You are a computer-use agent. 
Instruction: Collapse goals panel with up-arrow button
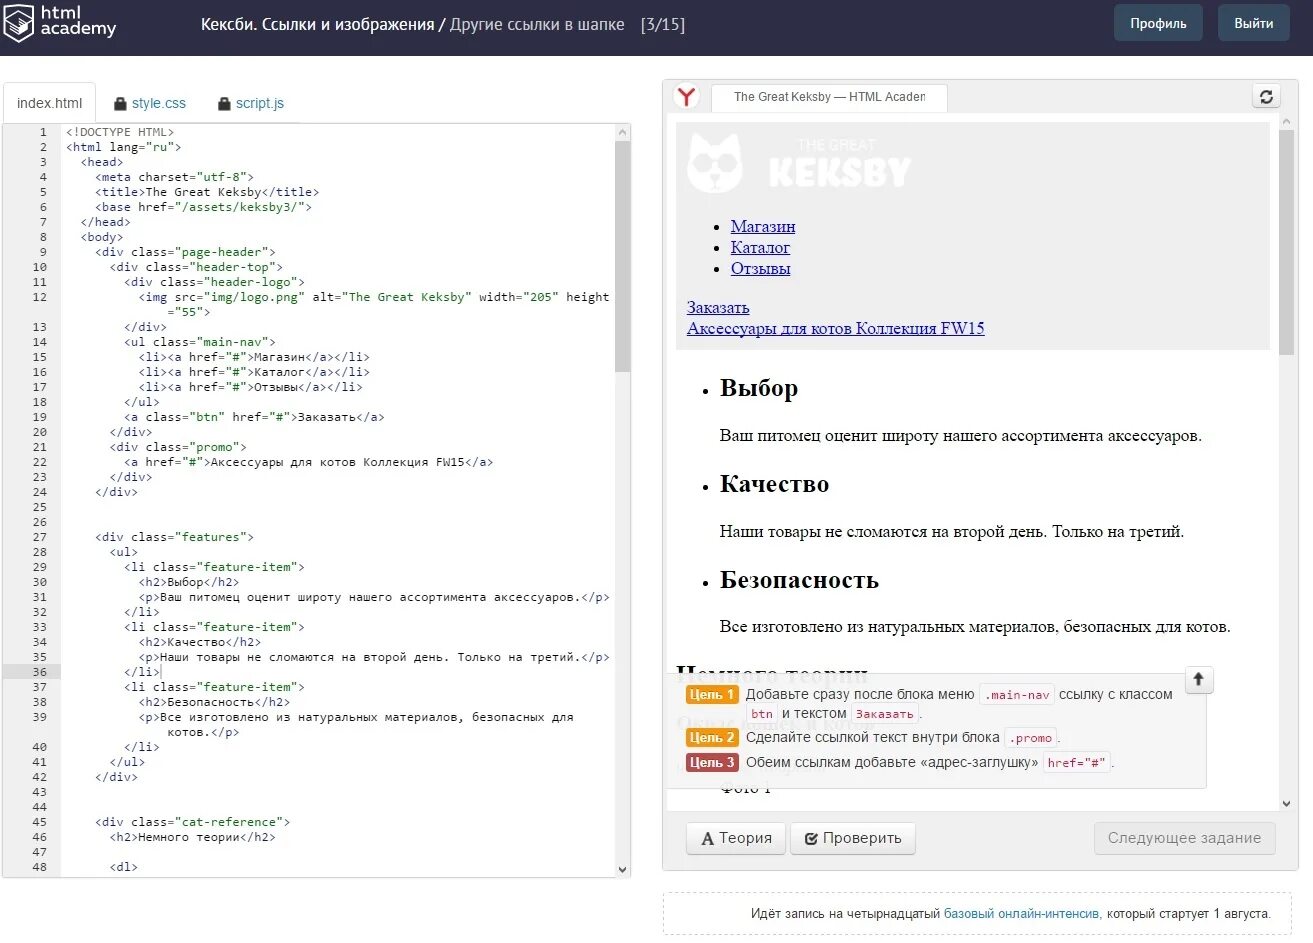point(1198,680)
